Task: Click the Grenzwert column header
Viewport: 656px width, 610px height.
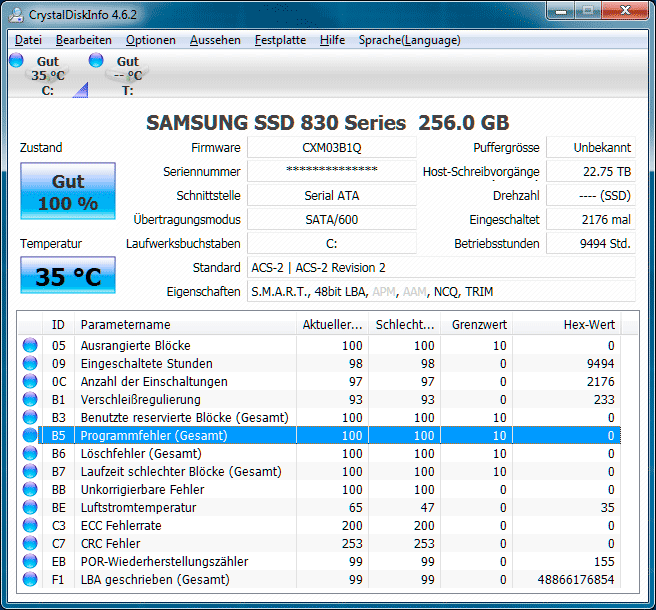Action: click(x=477, y=325)
